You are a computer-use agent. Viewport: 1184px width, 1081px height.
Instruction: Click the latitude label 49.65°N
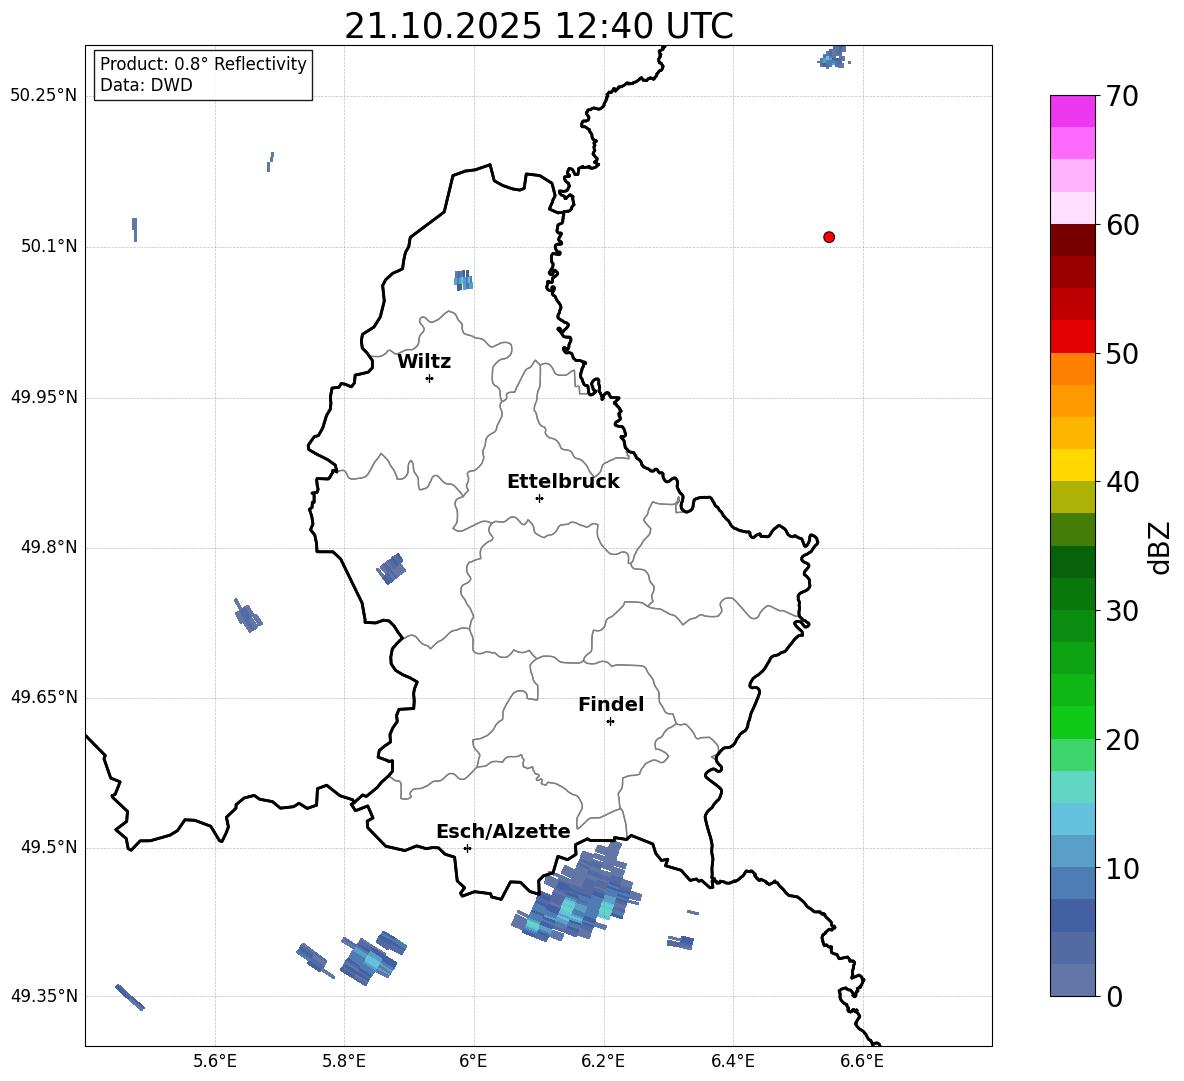[44, 697]
